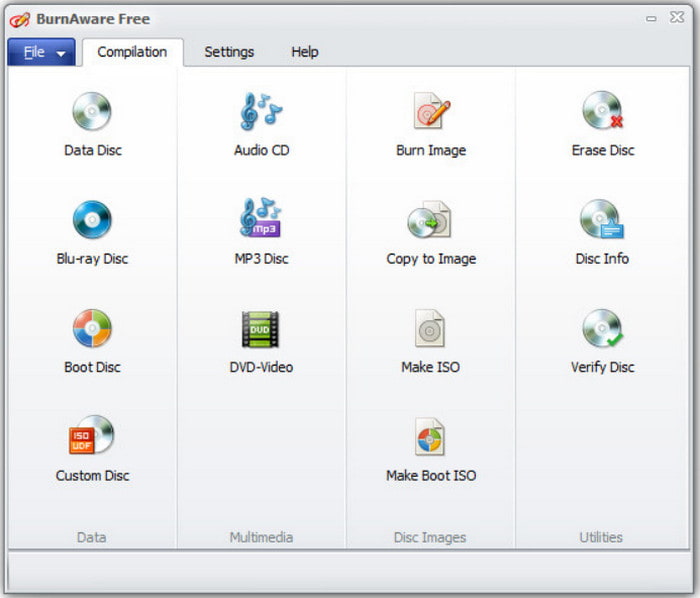This screenshot has width=700, height=598.
Task: Open the Help tab
Action: [305, 52]
